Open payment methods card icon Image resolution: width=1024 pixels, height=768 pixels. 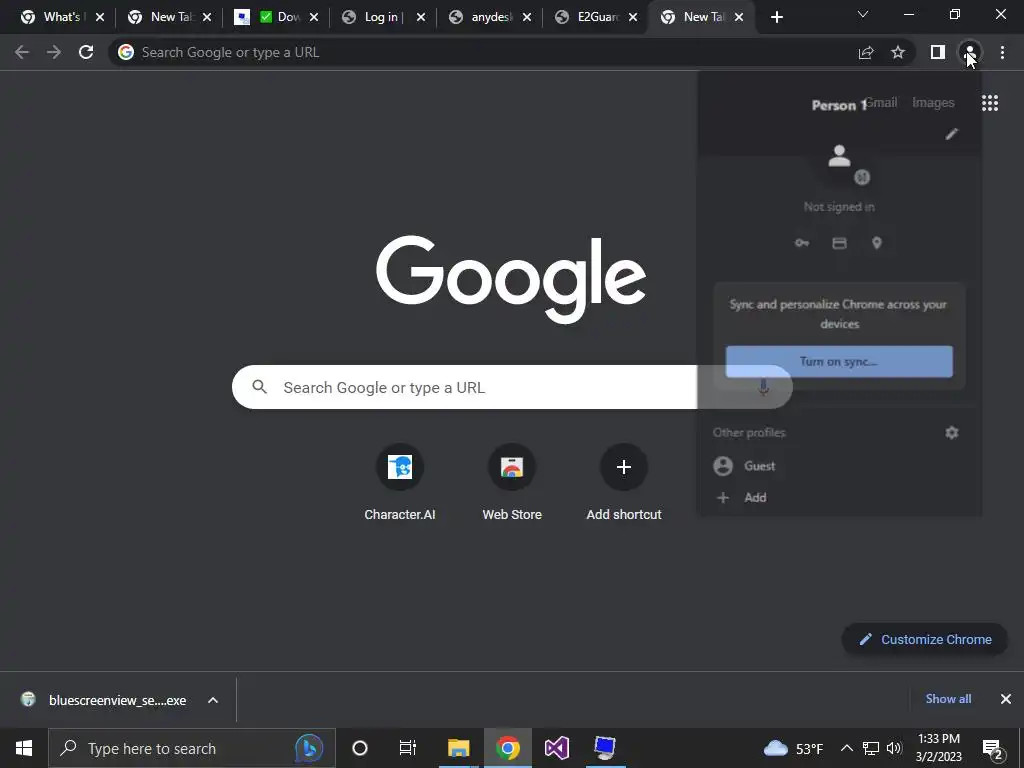839,243
